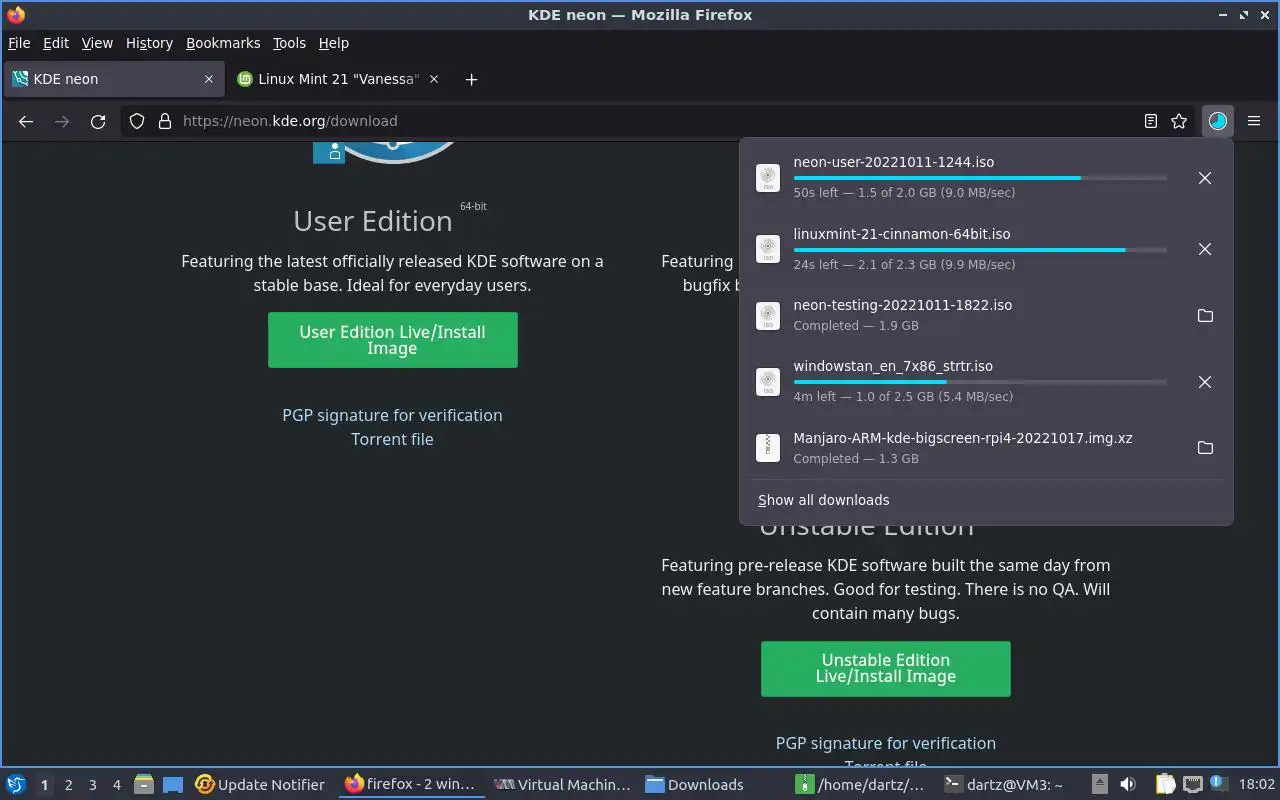Open containing folder for Manjaro-ARM-kde-bigscreen img.xz
The width and height of the screenshot is (1280, 800).
[x=1205, y=448]
